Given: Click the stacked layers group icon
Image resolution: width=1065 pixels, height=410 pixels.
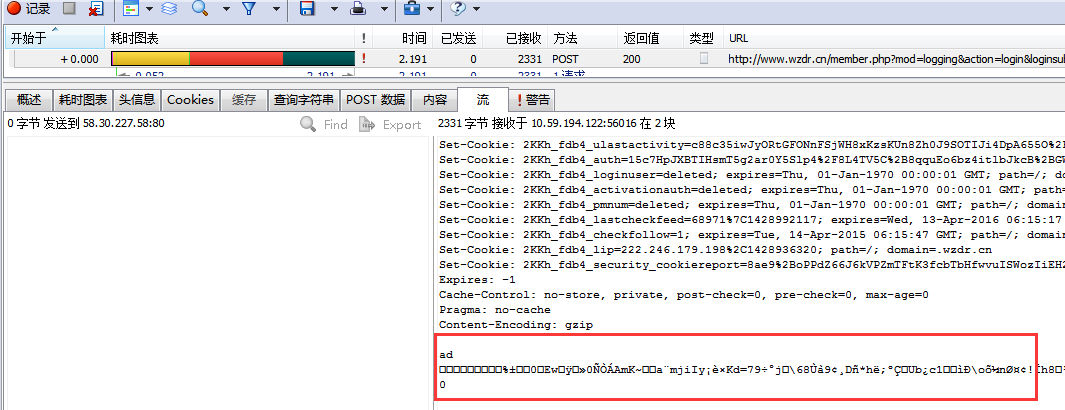Looking at the screenshot, I should (x=168, y=8).
